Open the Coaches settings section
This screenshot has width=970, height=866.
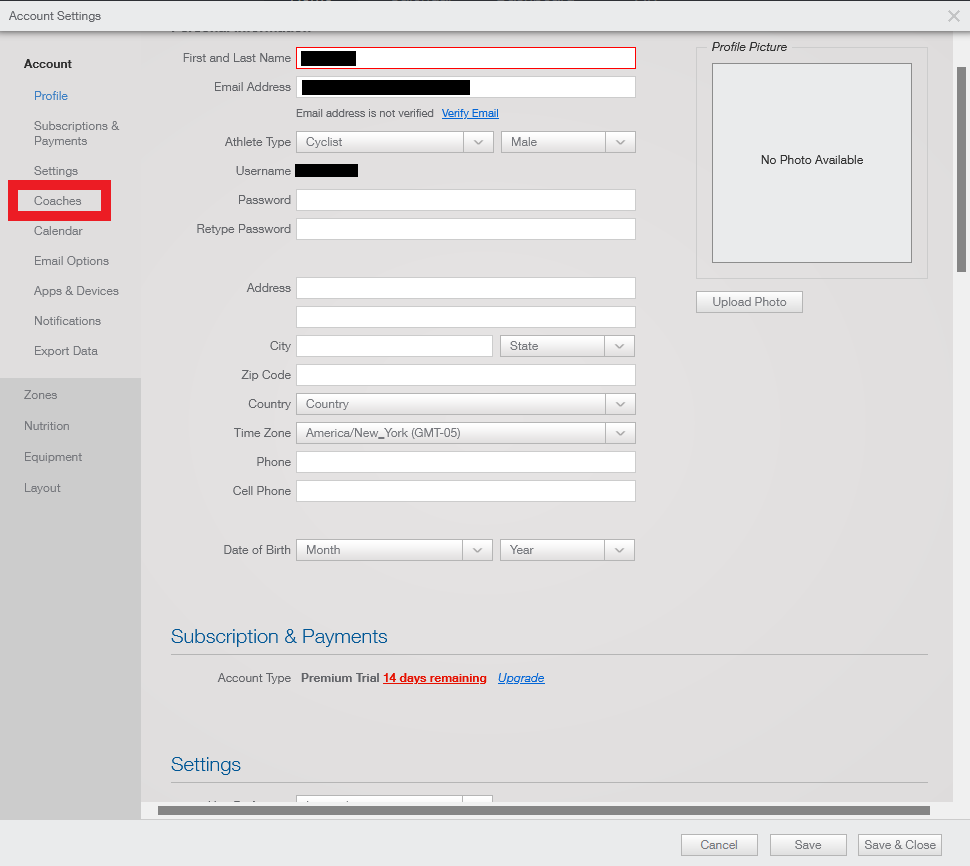[x=58, y=201]
